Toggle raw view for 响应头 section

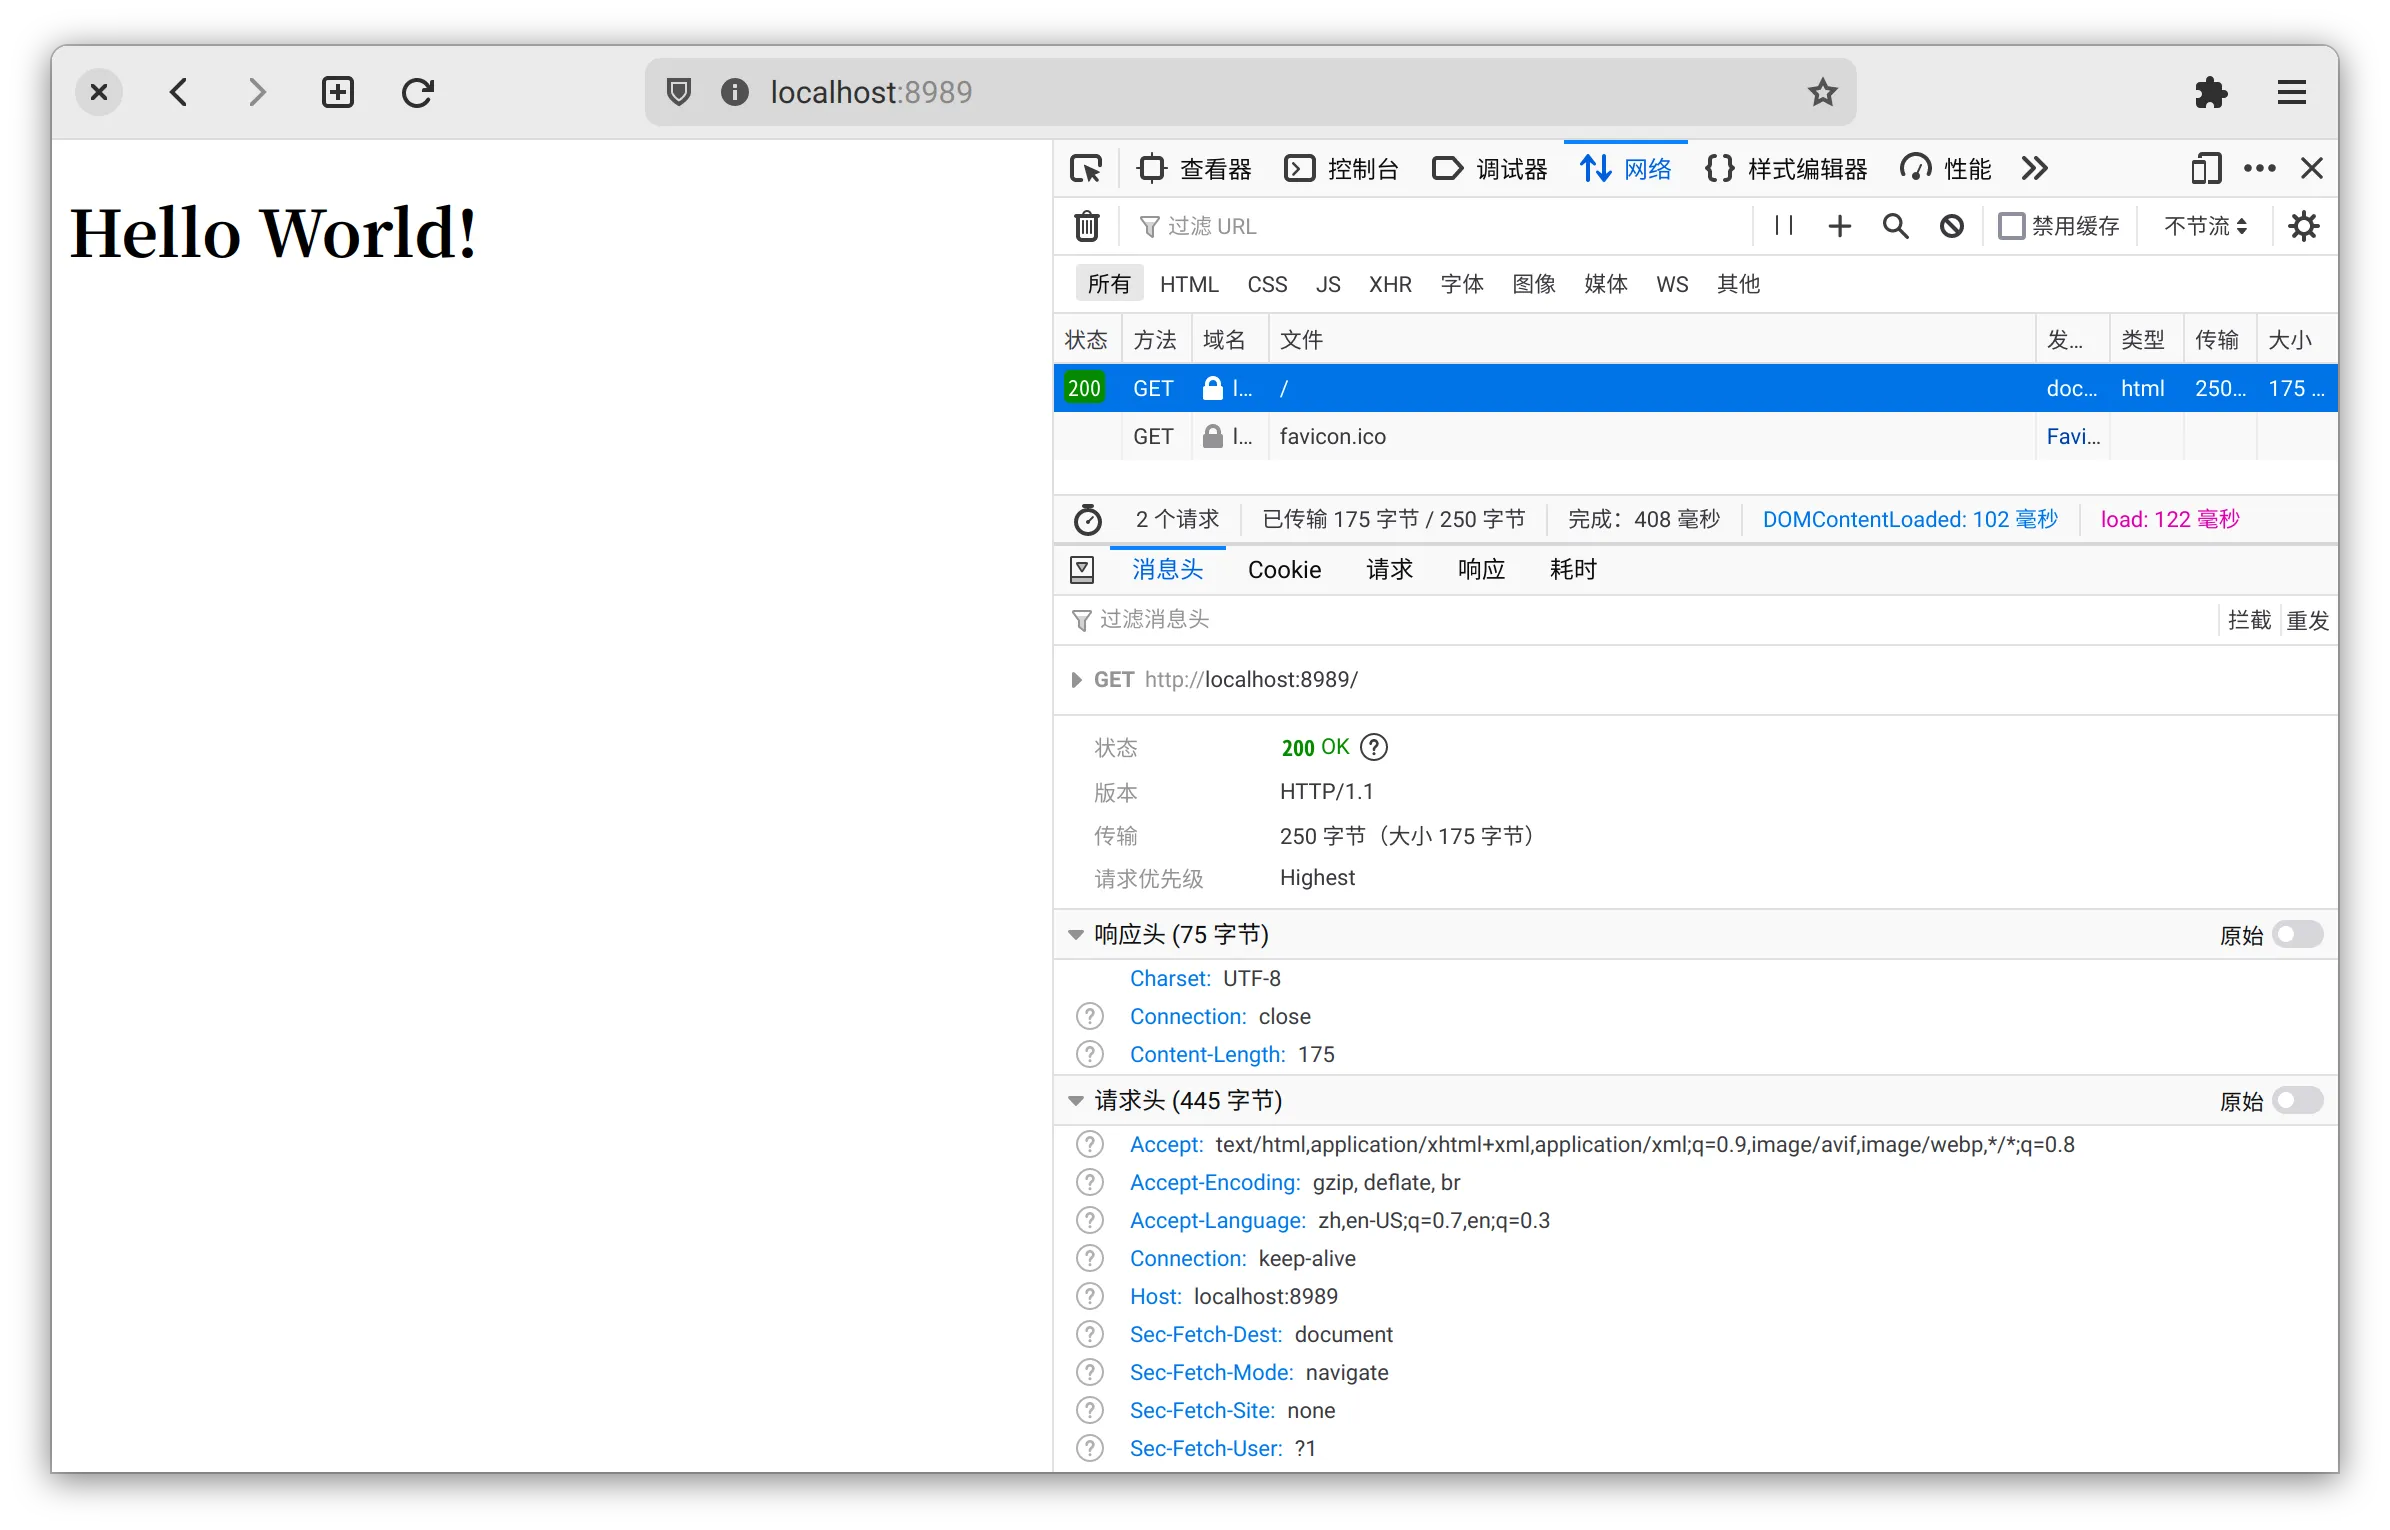[2297, 935]
